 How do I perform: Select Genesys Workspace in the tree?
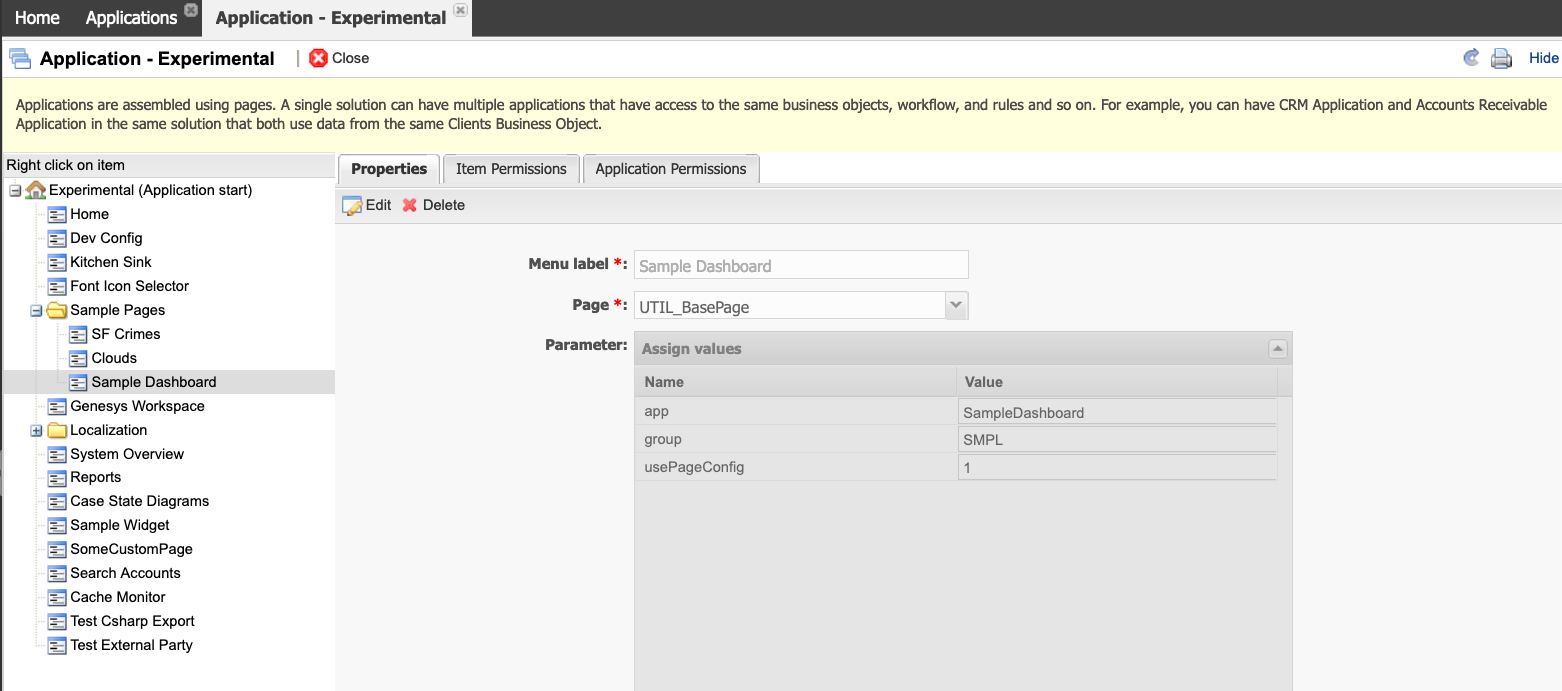[137, 406]
